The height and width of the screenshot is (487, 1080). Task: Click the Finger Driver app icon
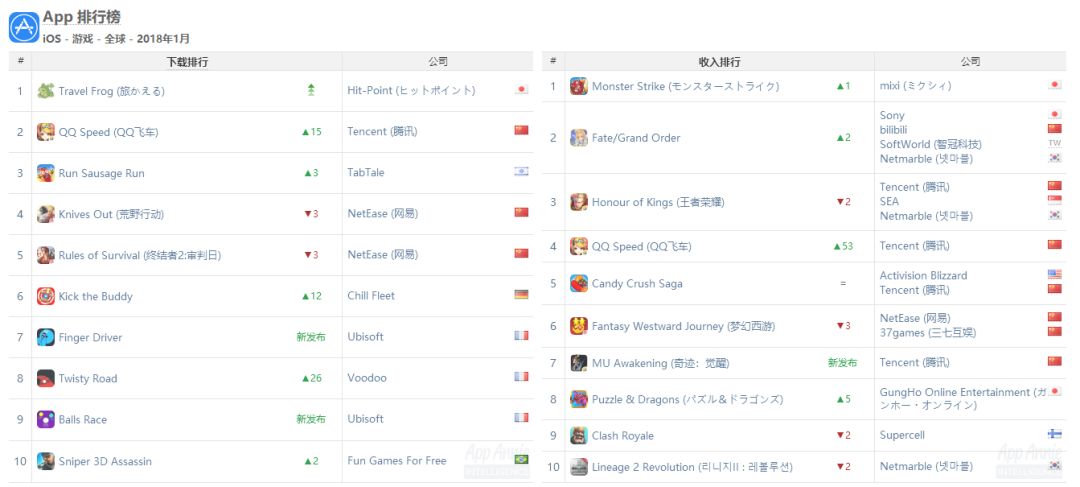pos(46,337)
